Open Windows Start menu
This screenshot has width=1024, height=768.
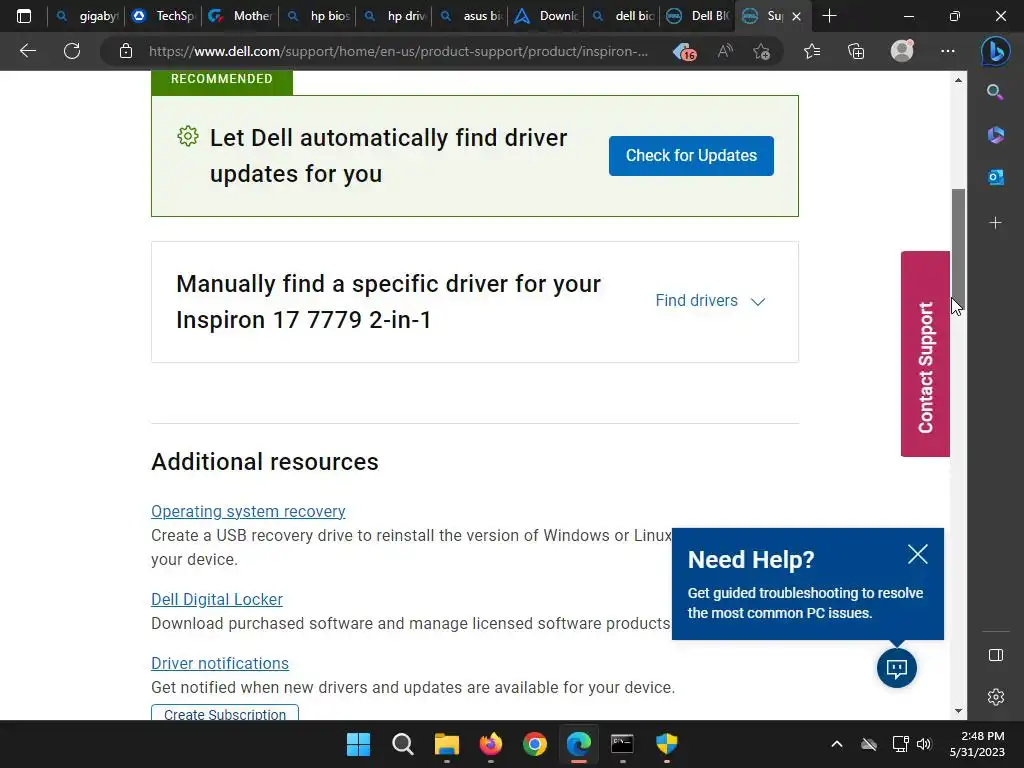coord(358,744)
